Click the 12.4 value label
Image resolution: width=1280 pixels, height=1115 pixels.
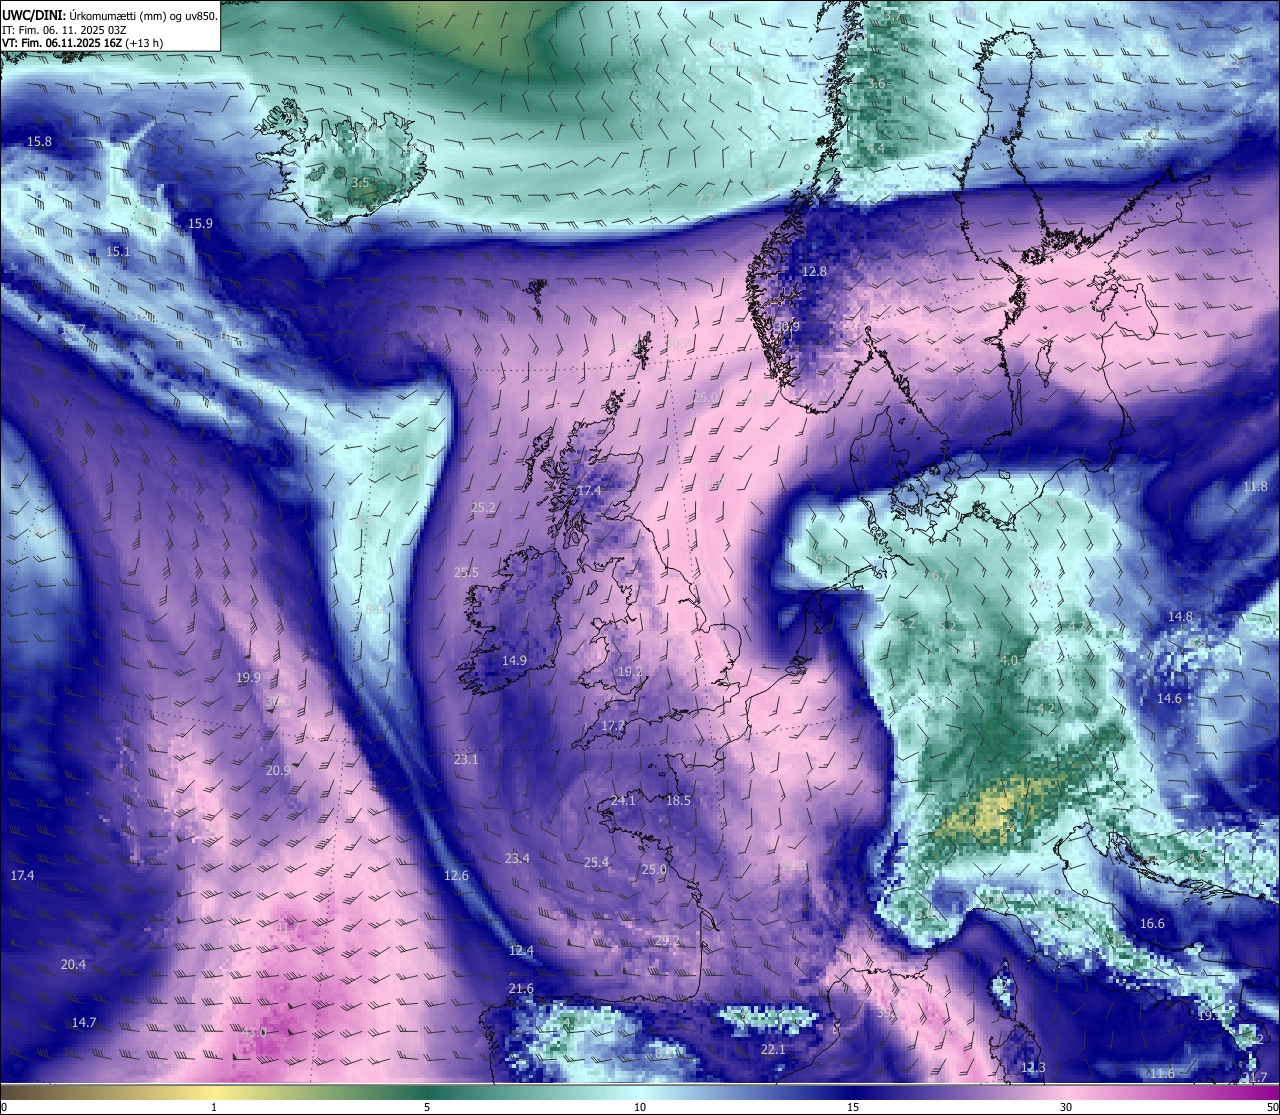(x=521, y=951)
